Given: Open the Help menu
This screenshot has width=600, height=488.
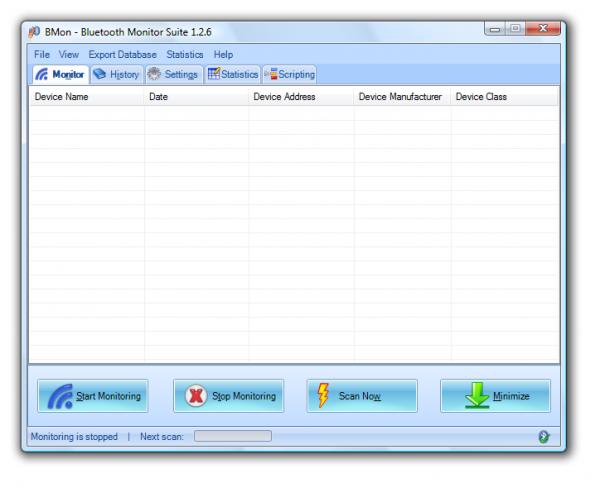Looking at the screenshot, I should (223, 55).
